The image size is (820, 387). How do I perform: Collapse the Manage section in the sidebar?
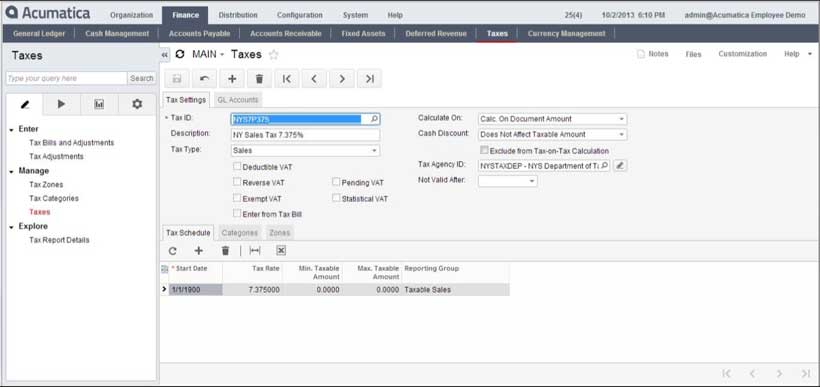click(12, 171)
